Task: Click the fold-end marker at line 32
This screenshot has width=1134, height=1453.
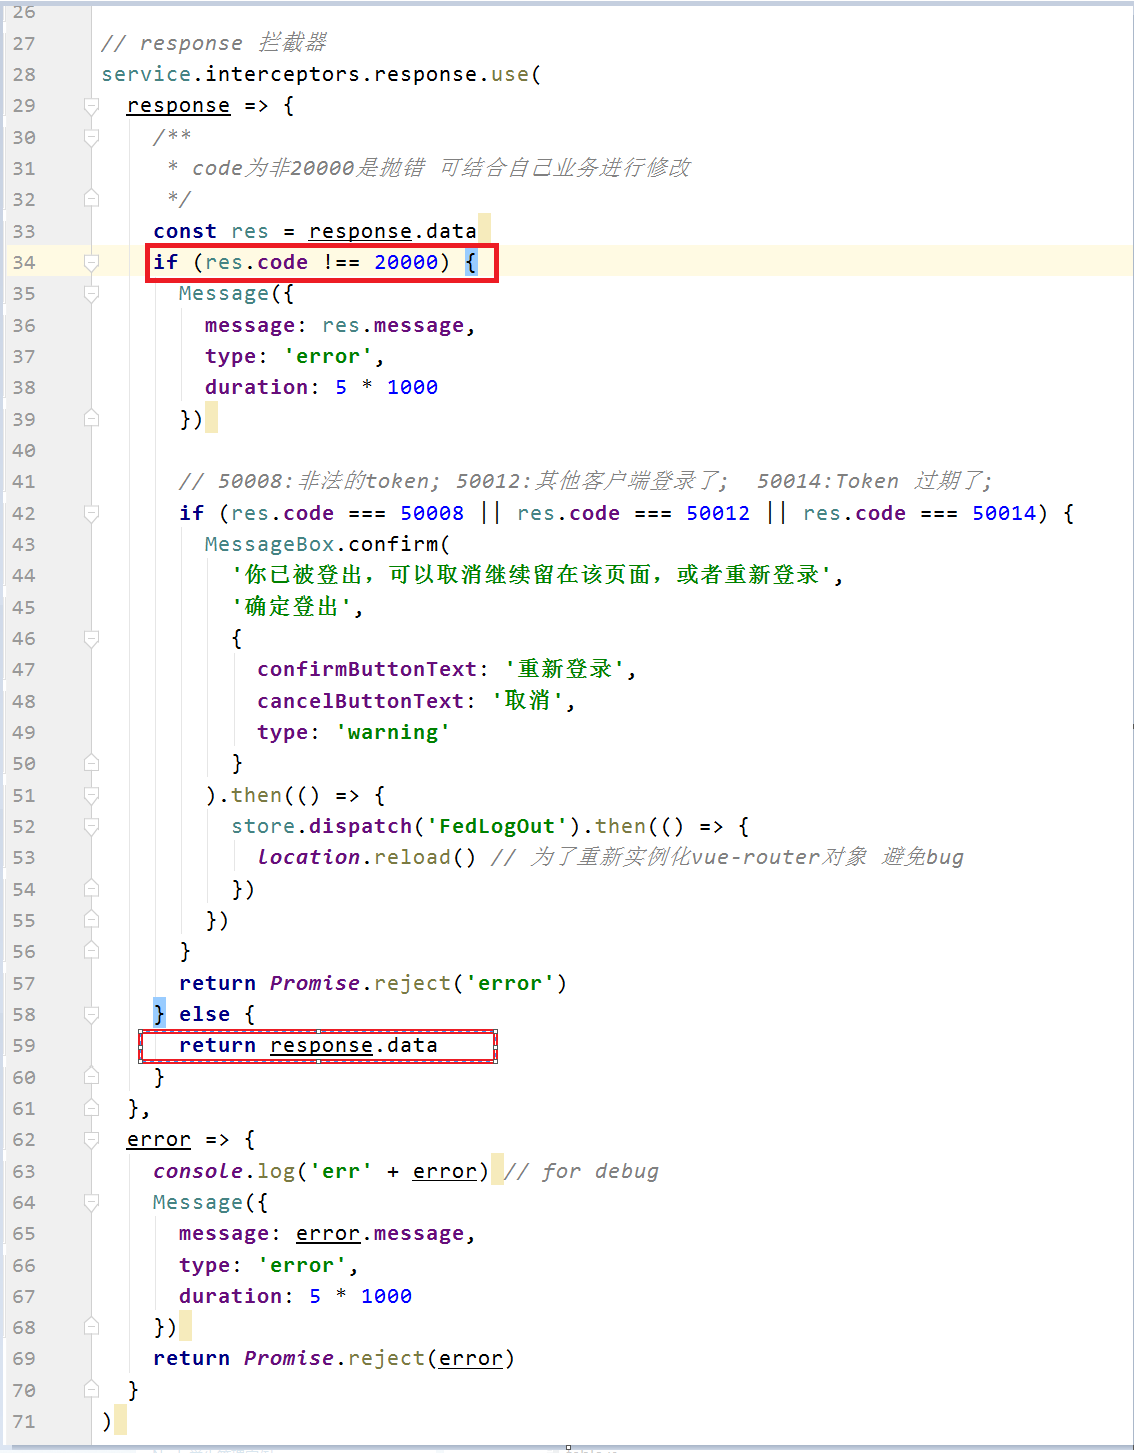Action: [91, 199]
